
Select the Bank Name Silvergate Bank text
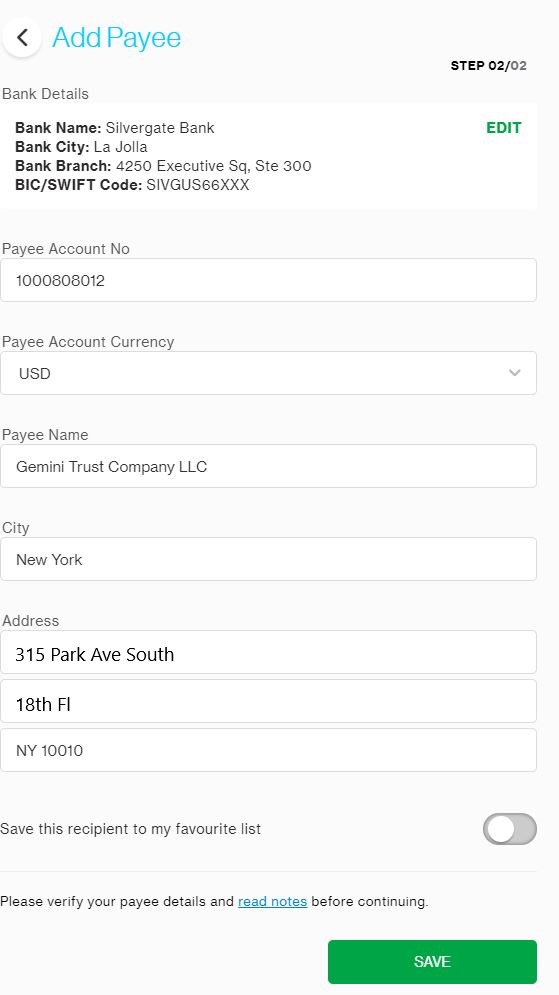coord(115,128)
